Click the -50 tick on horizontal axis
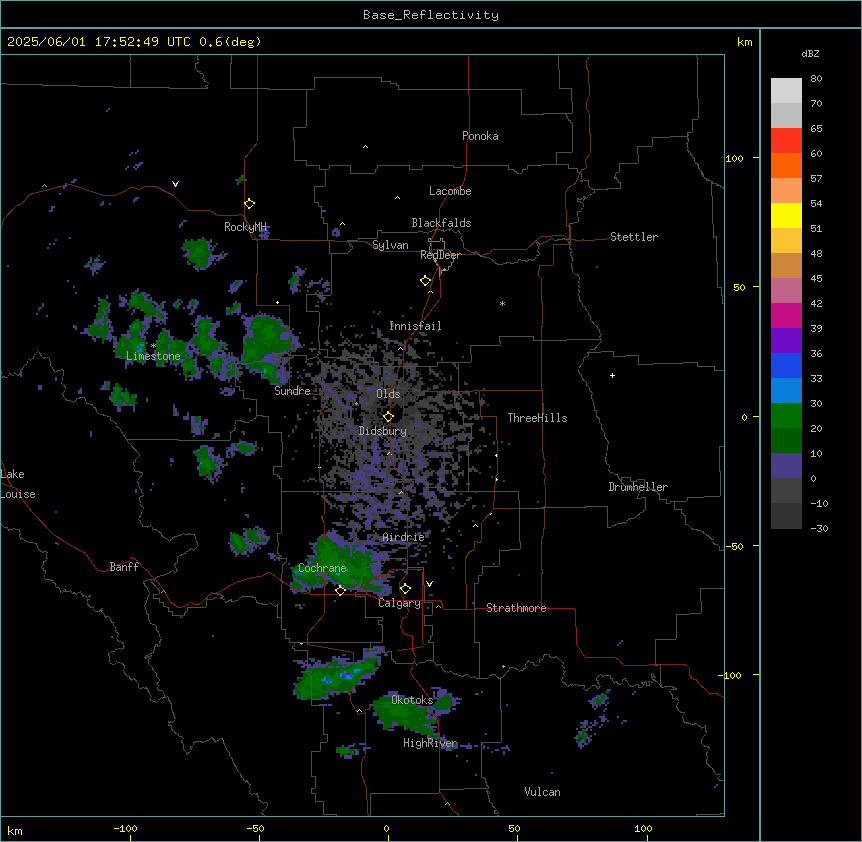 click(255, 828)
